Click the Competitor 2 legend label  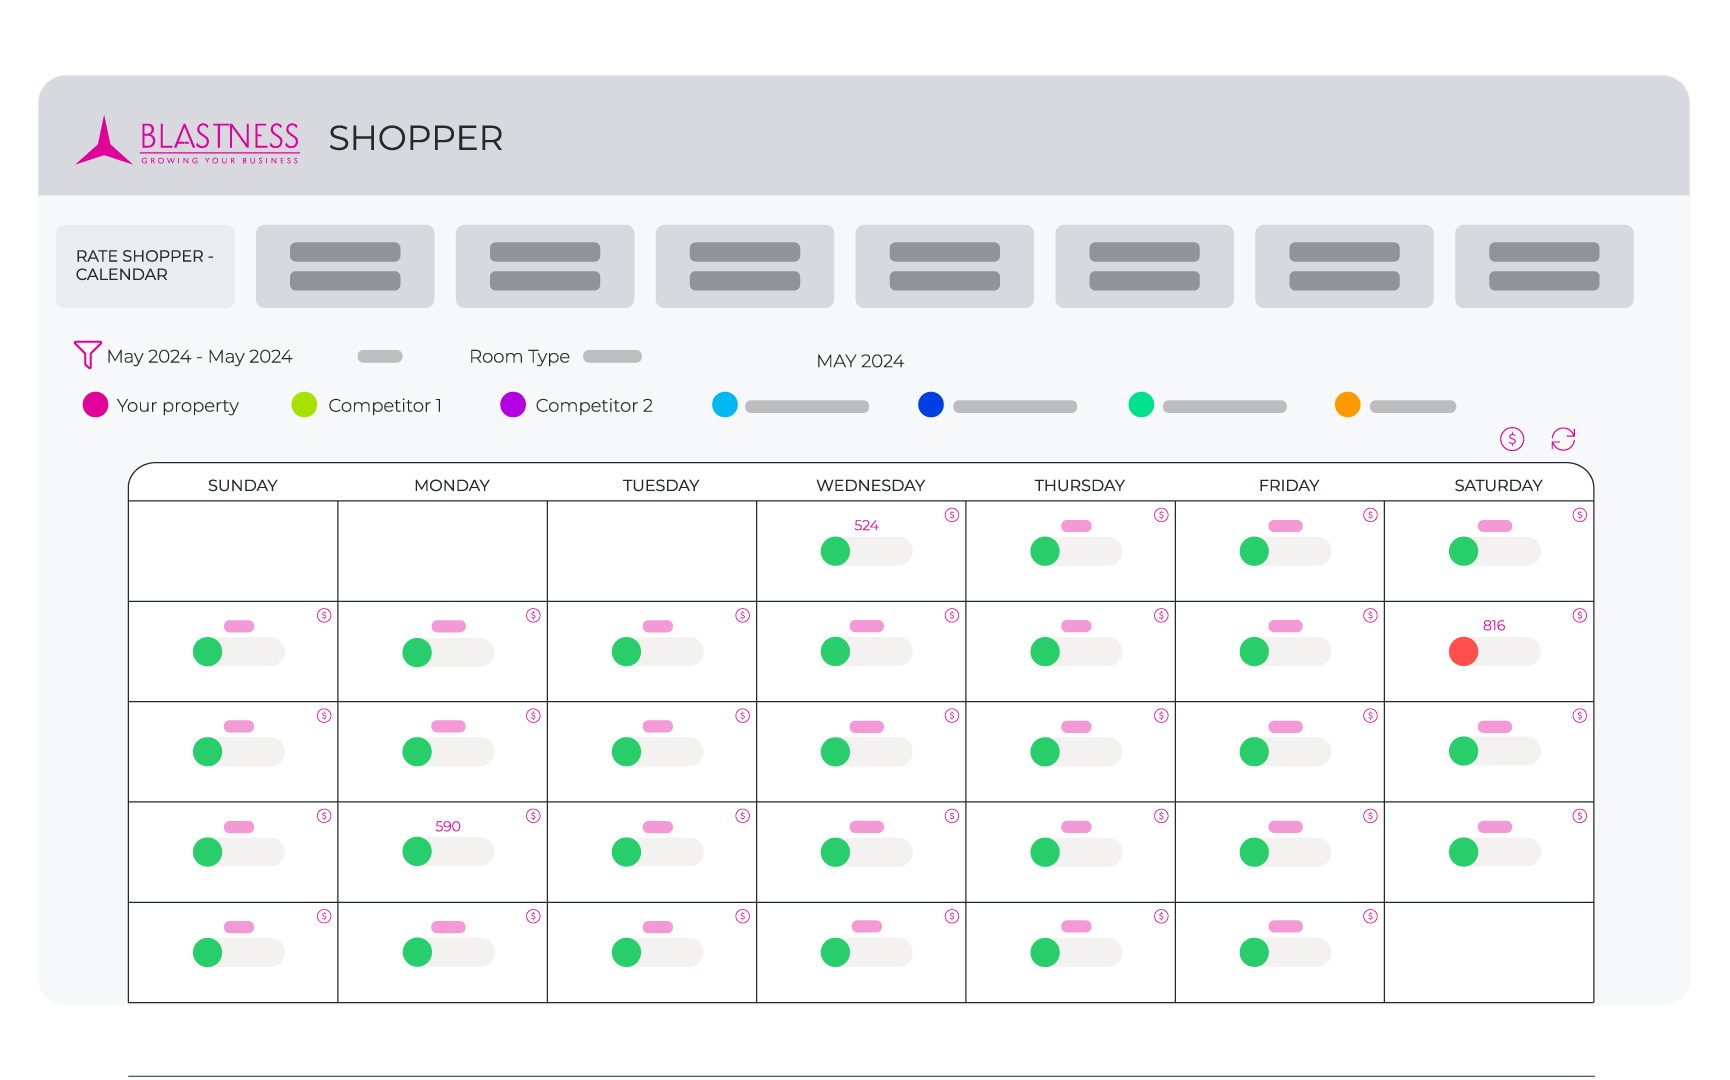pyautogui.click(x=594, y=405)
